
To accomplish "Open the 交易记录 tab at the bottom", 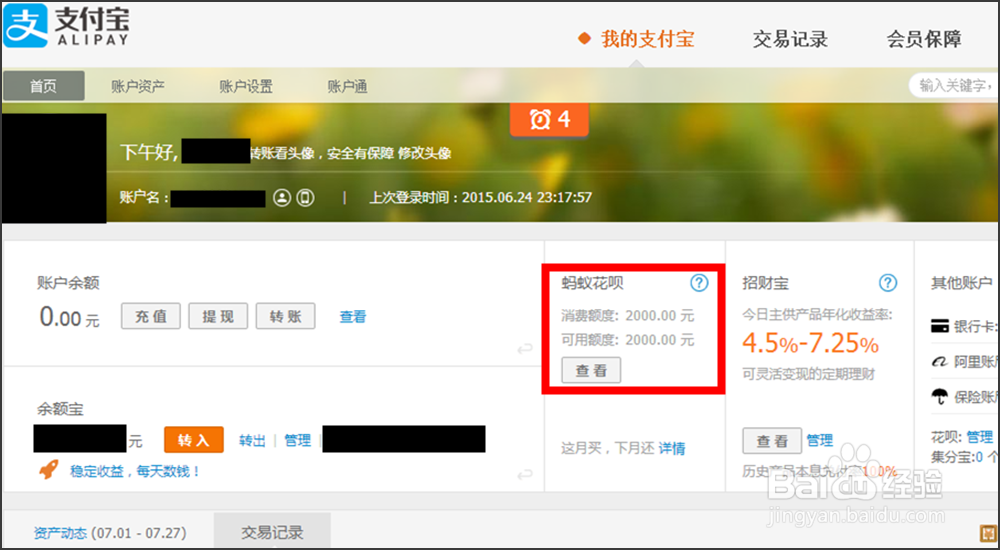I will pos(272,531).
